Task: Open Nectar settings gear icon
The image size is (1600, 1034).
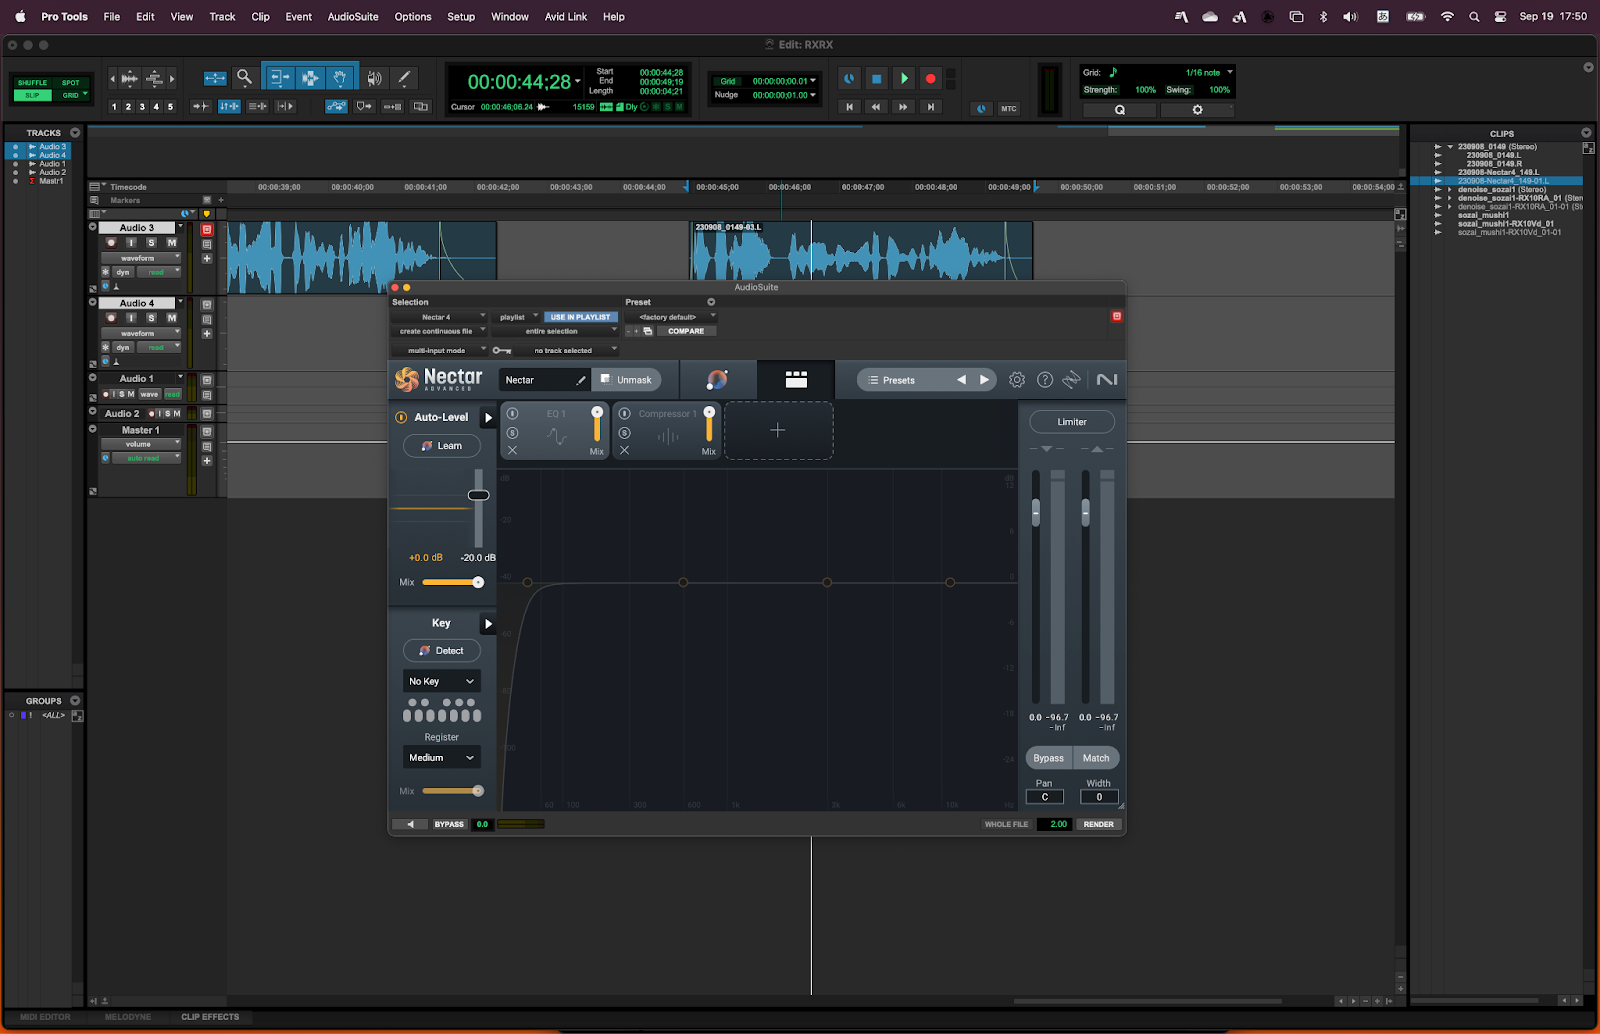Action: pyautogui.click(x=1017, y=380)
